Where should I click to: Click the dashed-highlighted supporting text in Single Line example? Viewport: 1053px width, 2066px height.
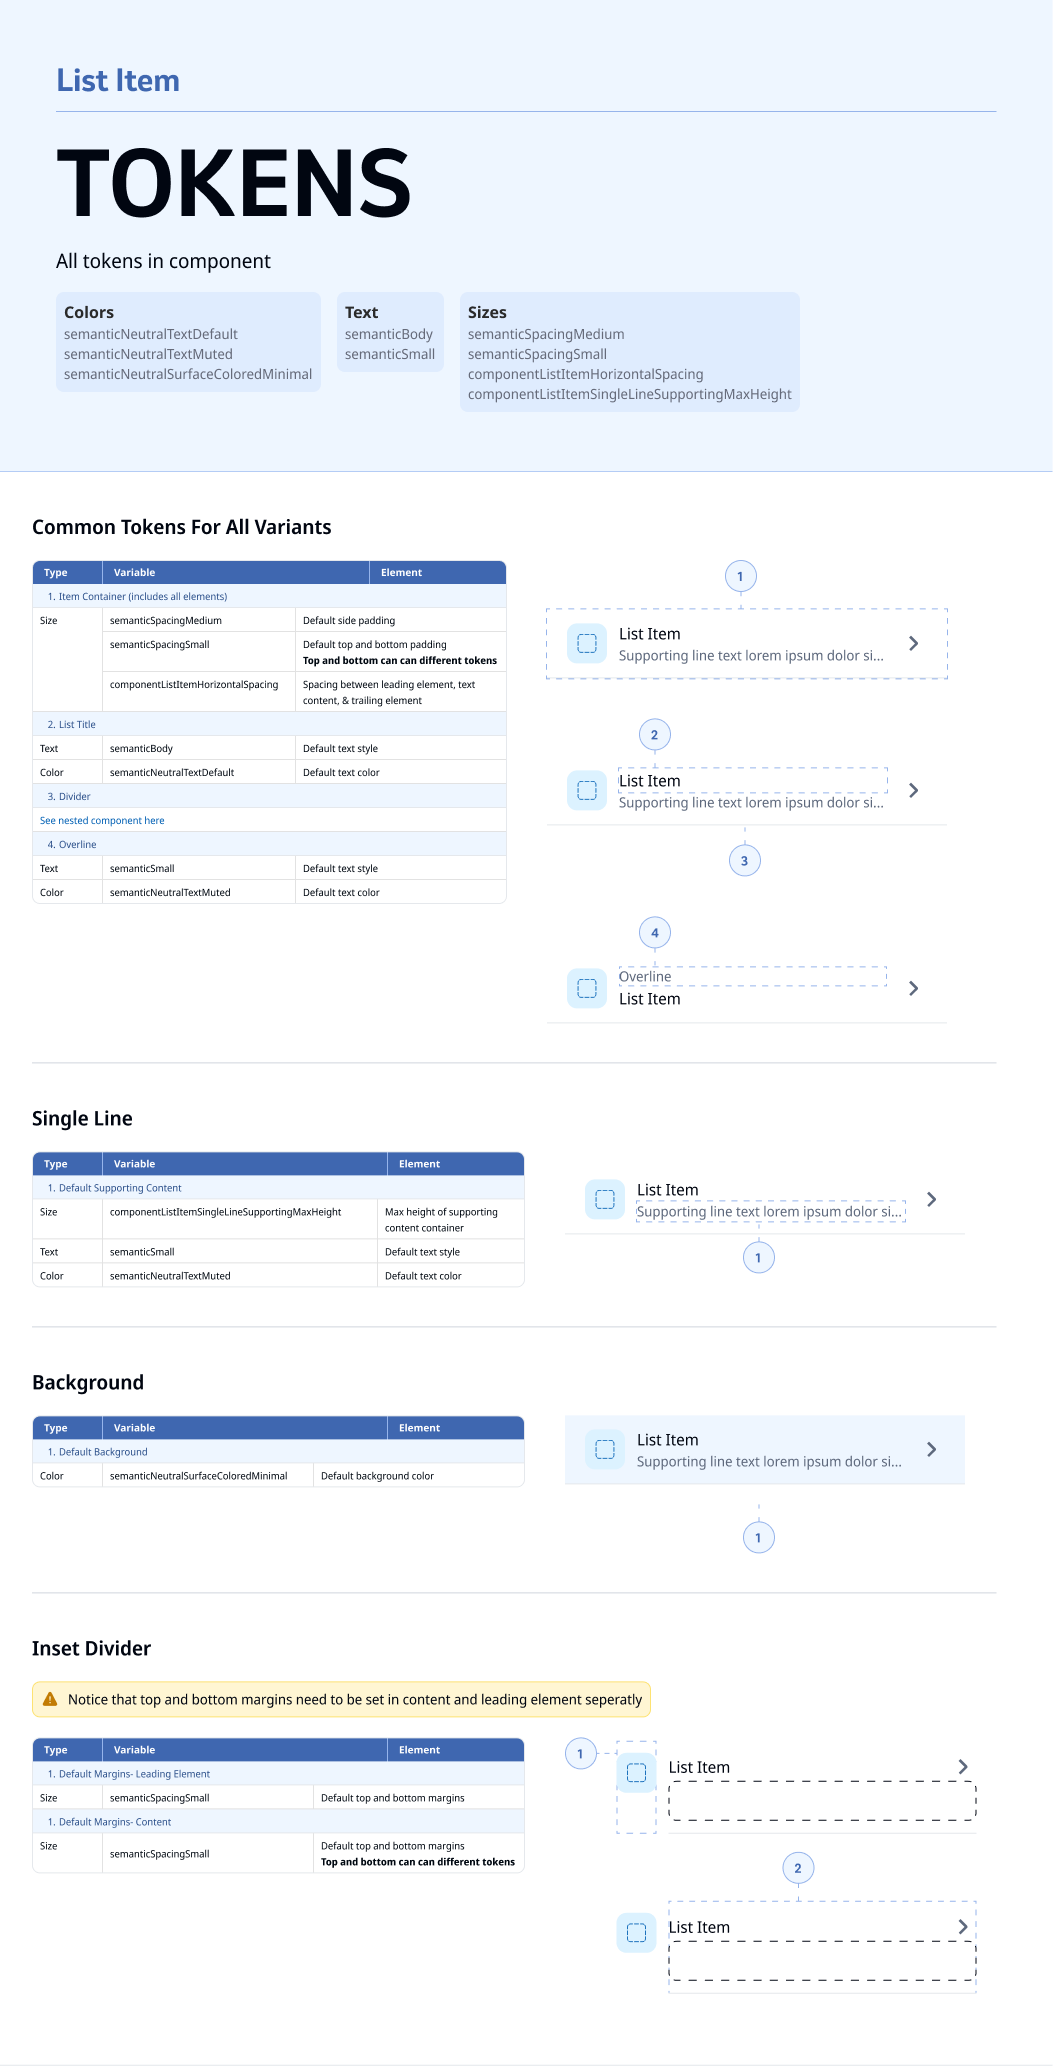point(769,1211)
